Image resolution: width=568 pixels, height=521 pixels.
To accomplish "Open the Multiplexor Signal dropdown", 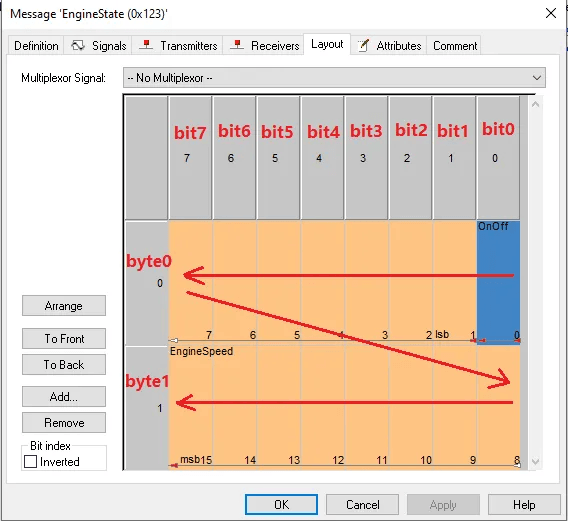I will coord(334,78).
